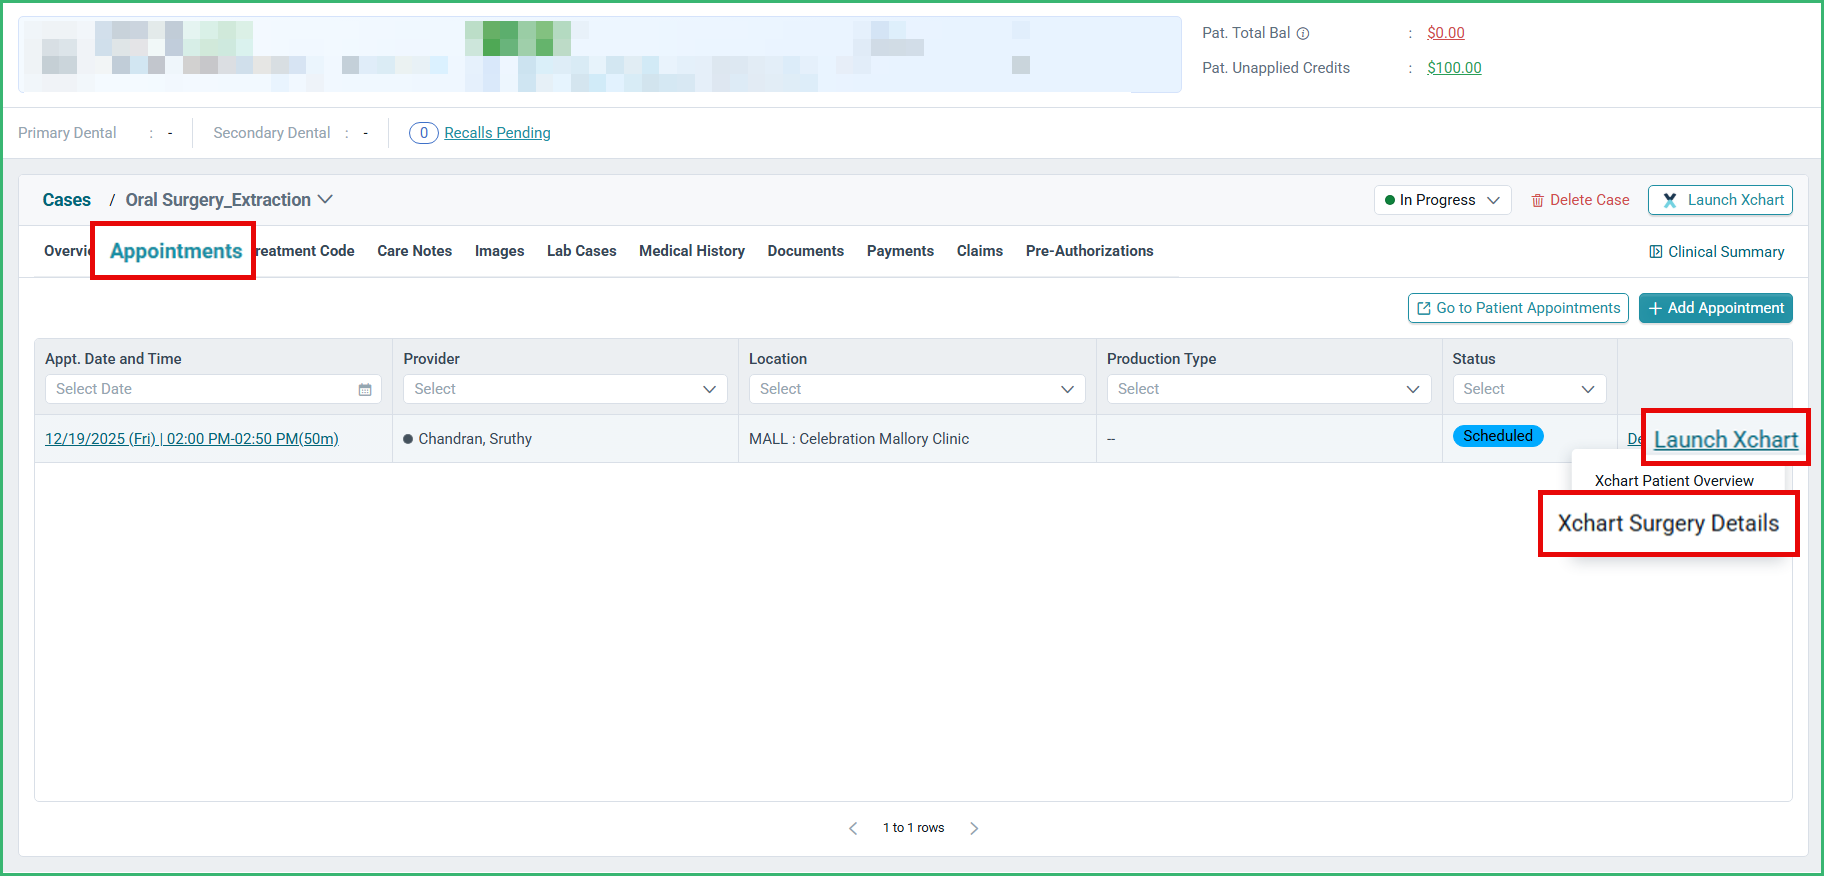Open the Care Notes tab
The height and width of the screenshot is (876, 1824).
click(x=414, y=251)
